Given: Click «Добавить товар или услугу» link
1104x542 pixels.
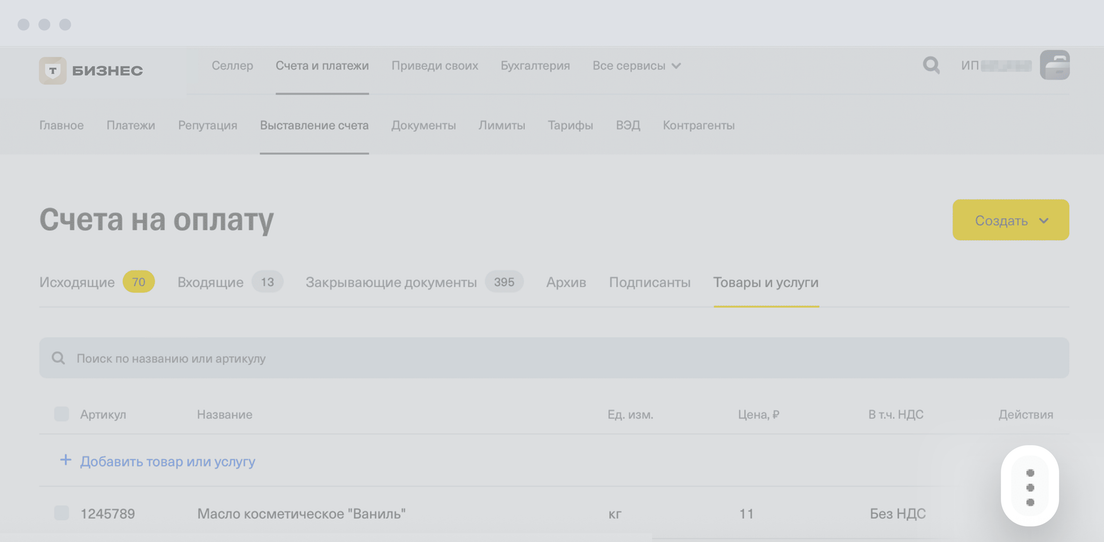Looking at the screenshot, I should pos(167,461).
